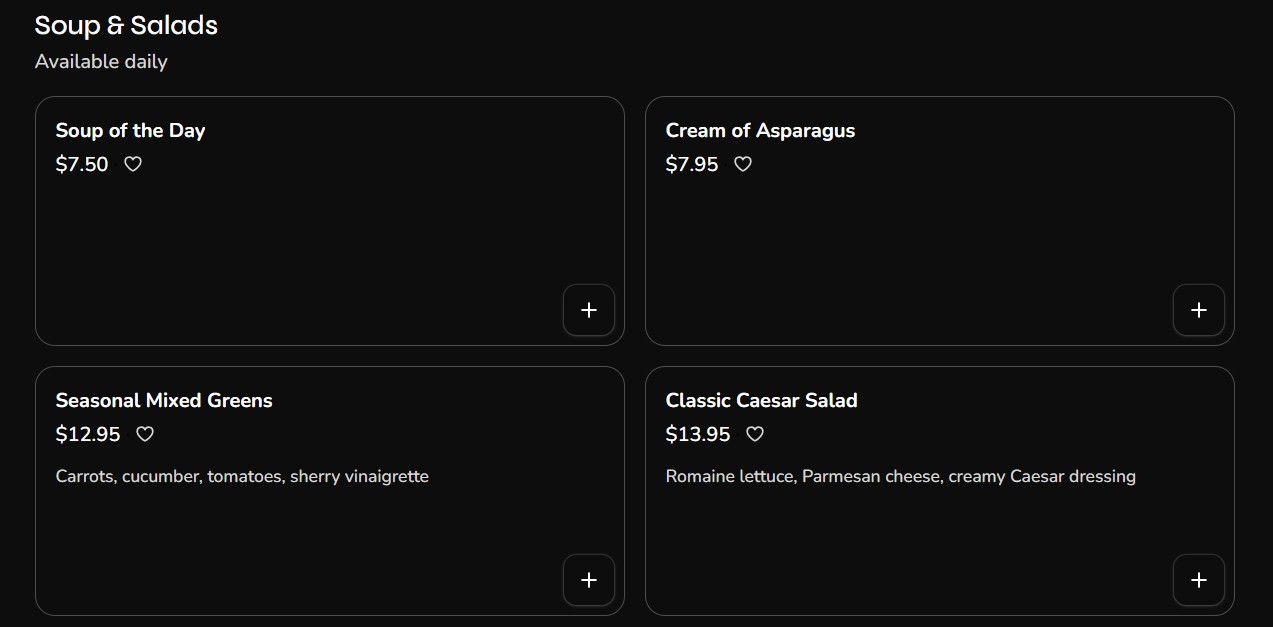Toggle heart icon for Cream of Asparagus
This screenshot has height=627, width=1273.
tap(743, 164)
